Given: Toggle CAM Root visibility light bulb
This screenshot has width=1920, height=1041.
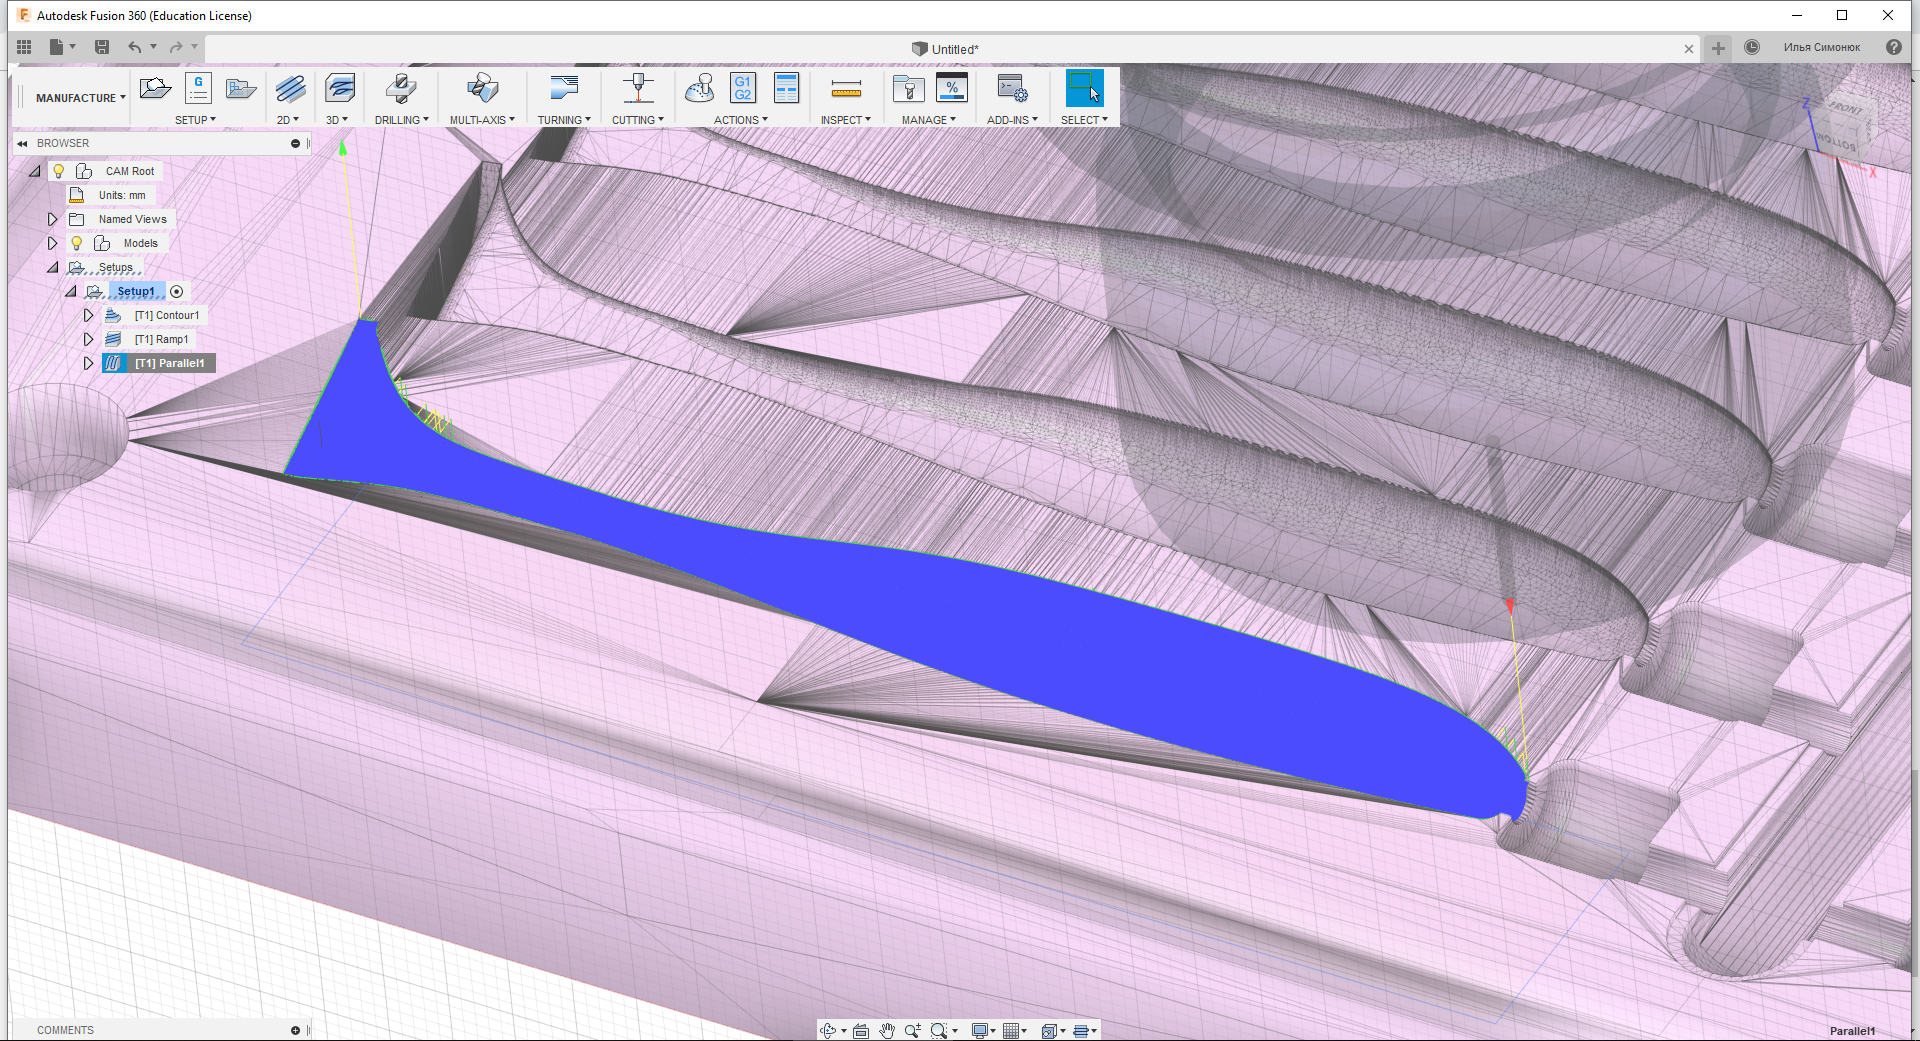Looking at the screenshot, I should [59, 171].
